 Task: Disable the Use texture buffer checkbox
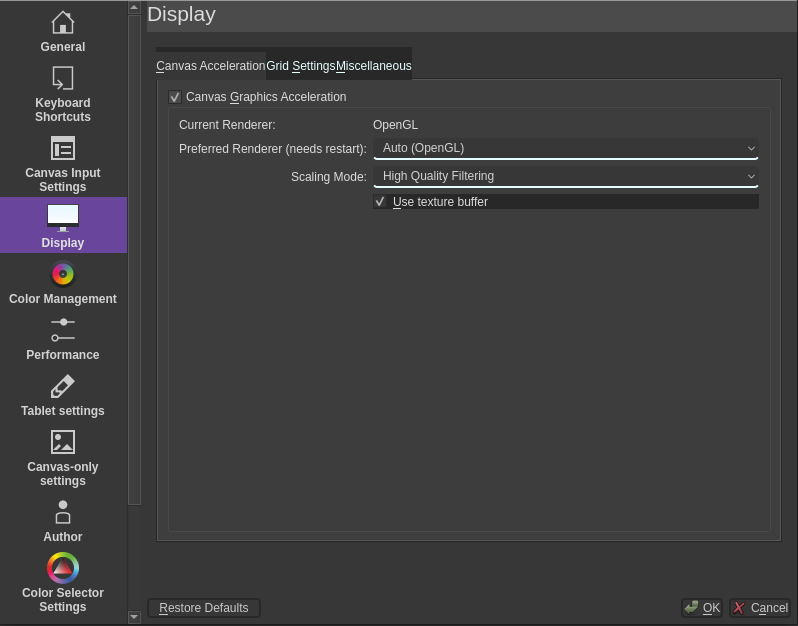click(380, 202)
